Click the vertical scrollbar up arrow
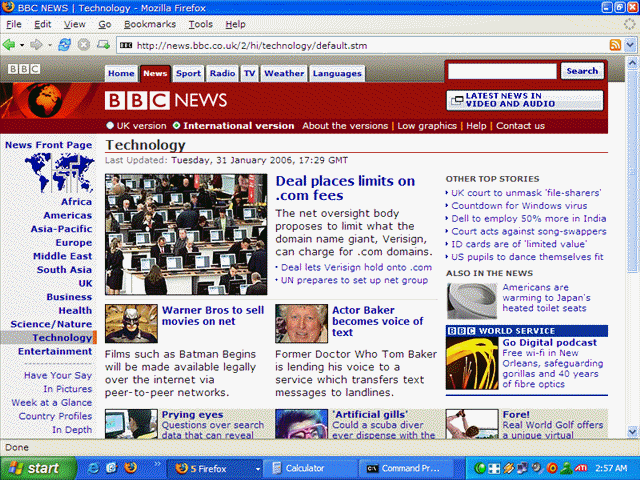 [x=632, y=63]
